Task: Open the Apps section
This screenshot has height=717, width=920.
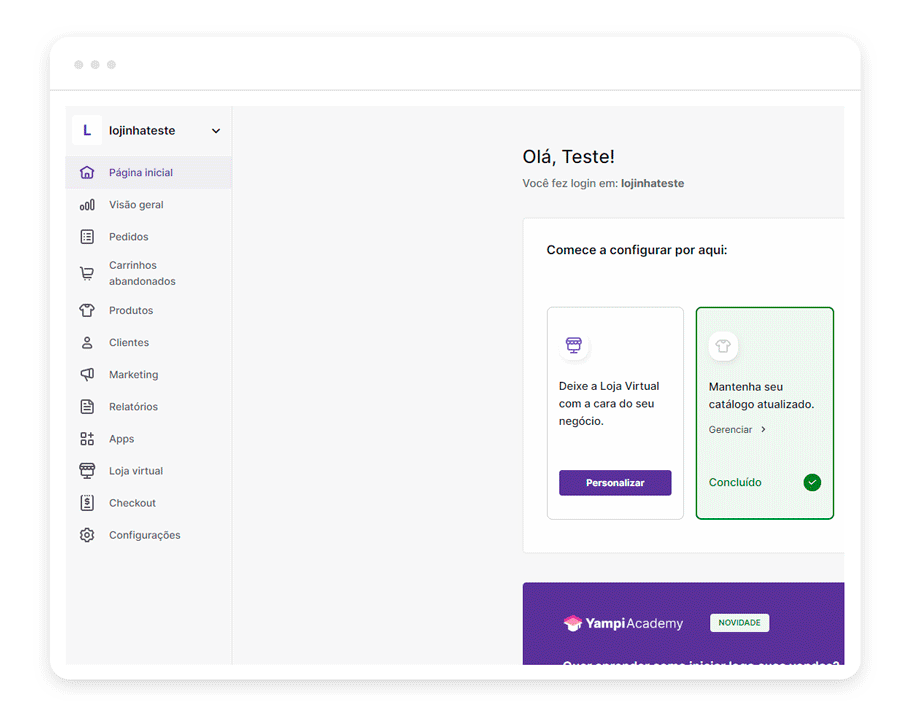Action: pyautogui.click(x=148, y=439)
